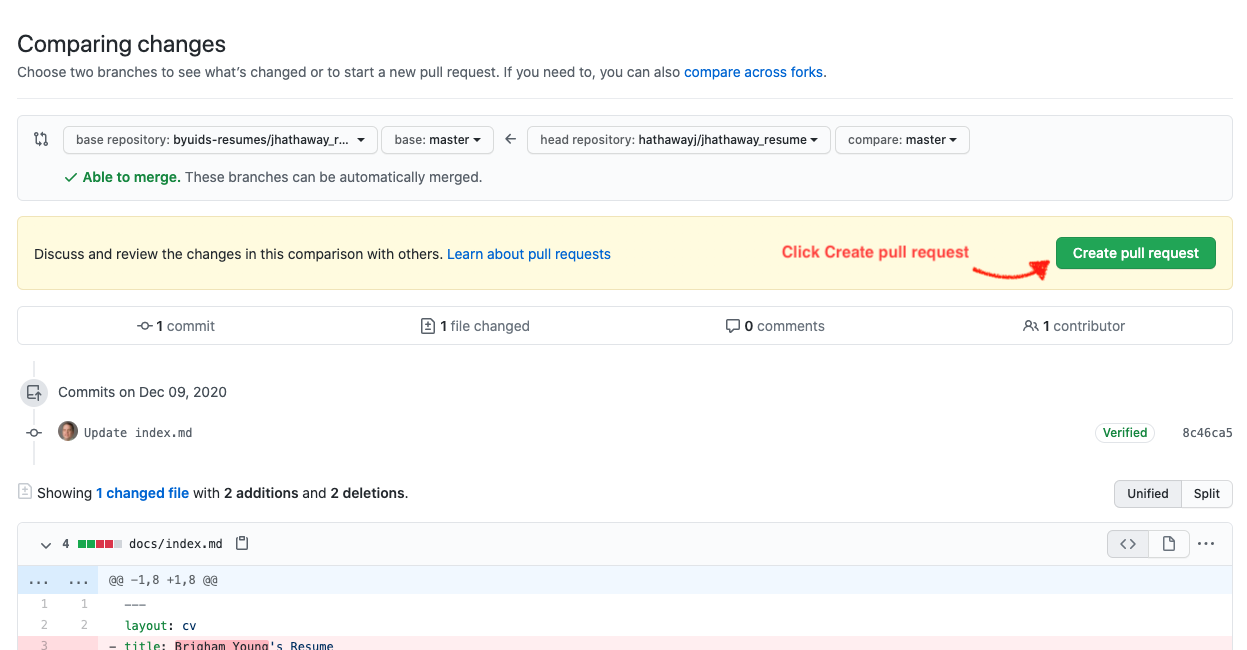Click the commit author avatar
Viewport: 1247px width, 650px height.
[x=68, y=432]
